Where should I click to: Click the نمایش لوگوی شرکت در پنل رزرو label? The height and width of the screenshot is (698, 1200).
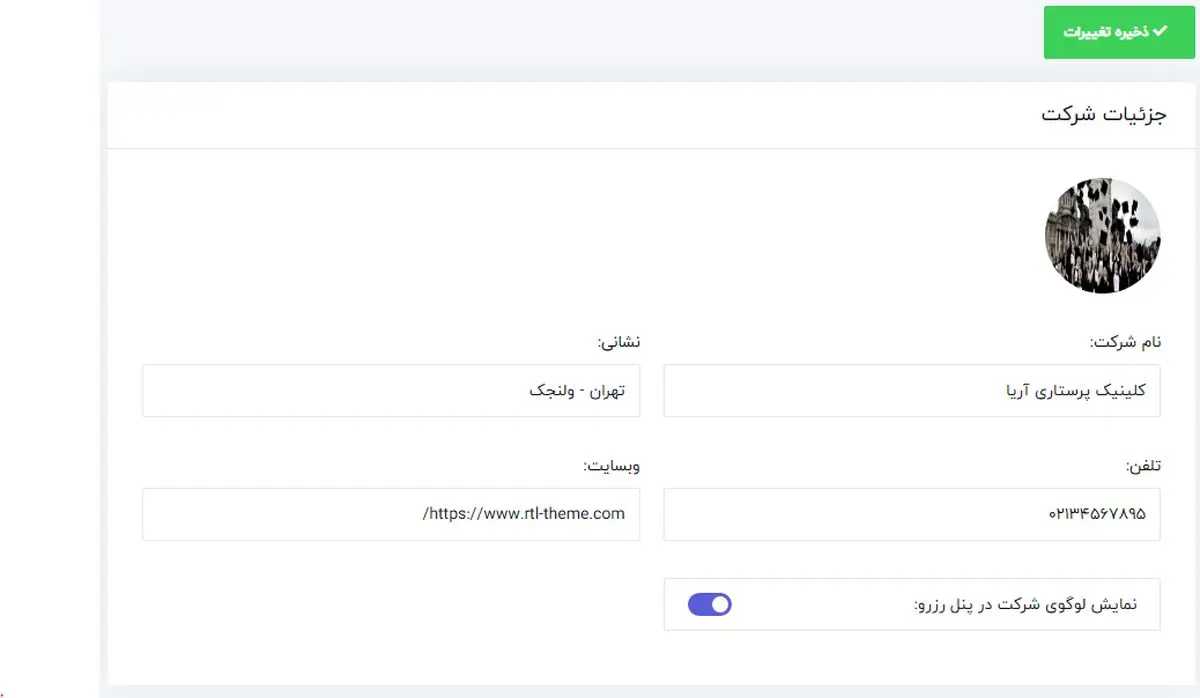1026,605
